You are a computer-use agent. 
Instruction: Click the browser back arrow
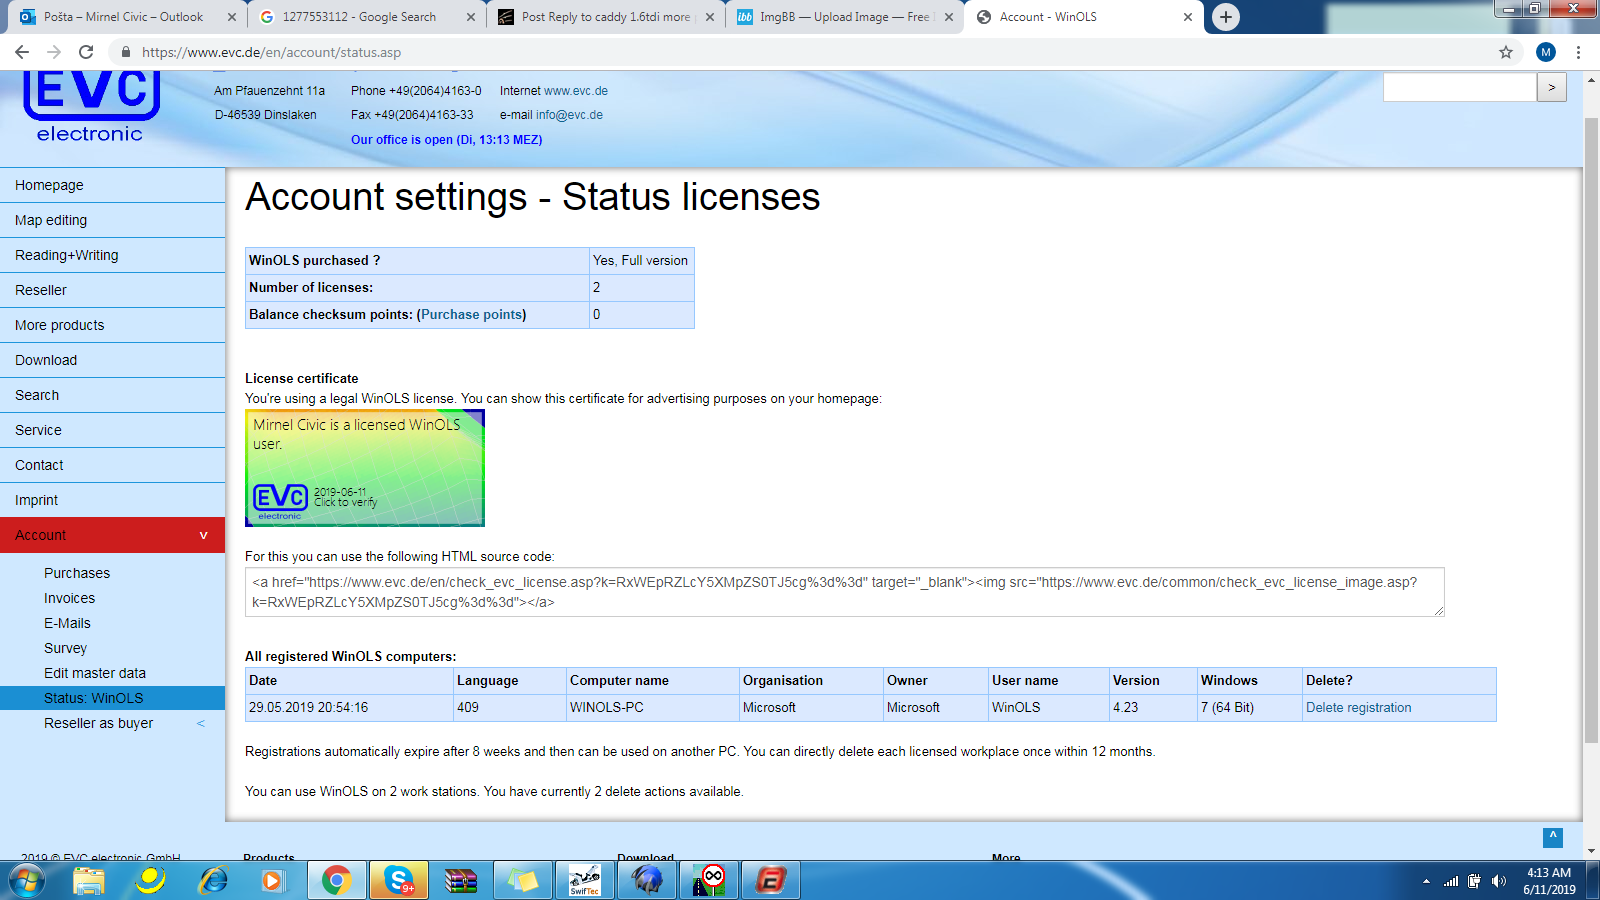(22, 52)
